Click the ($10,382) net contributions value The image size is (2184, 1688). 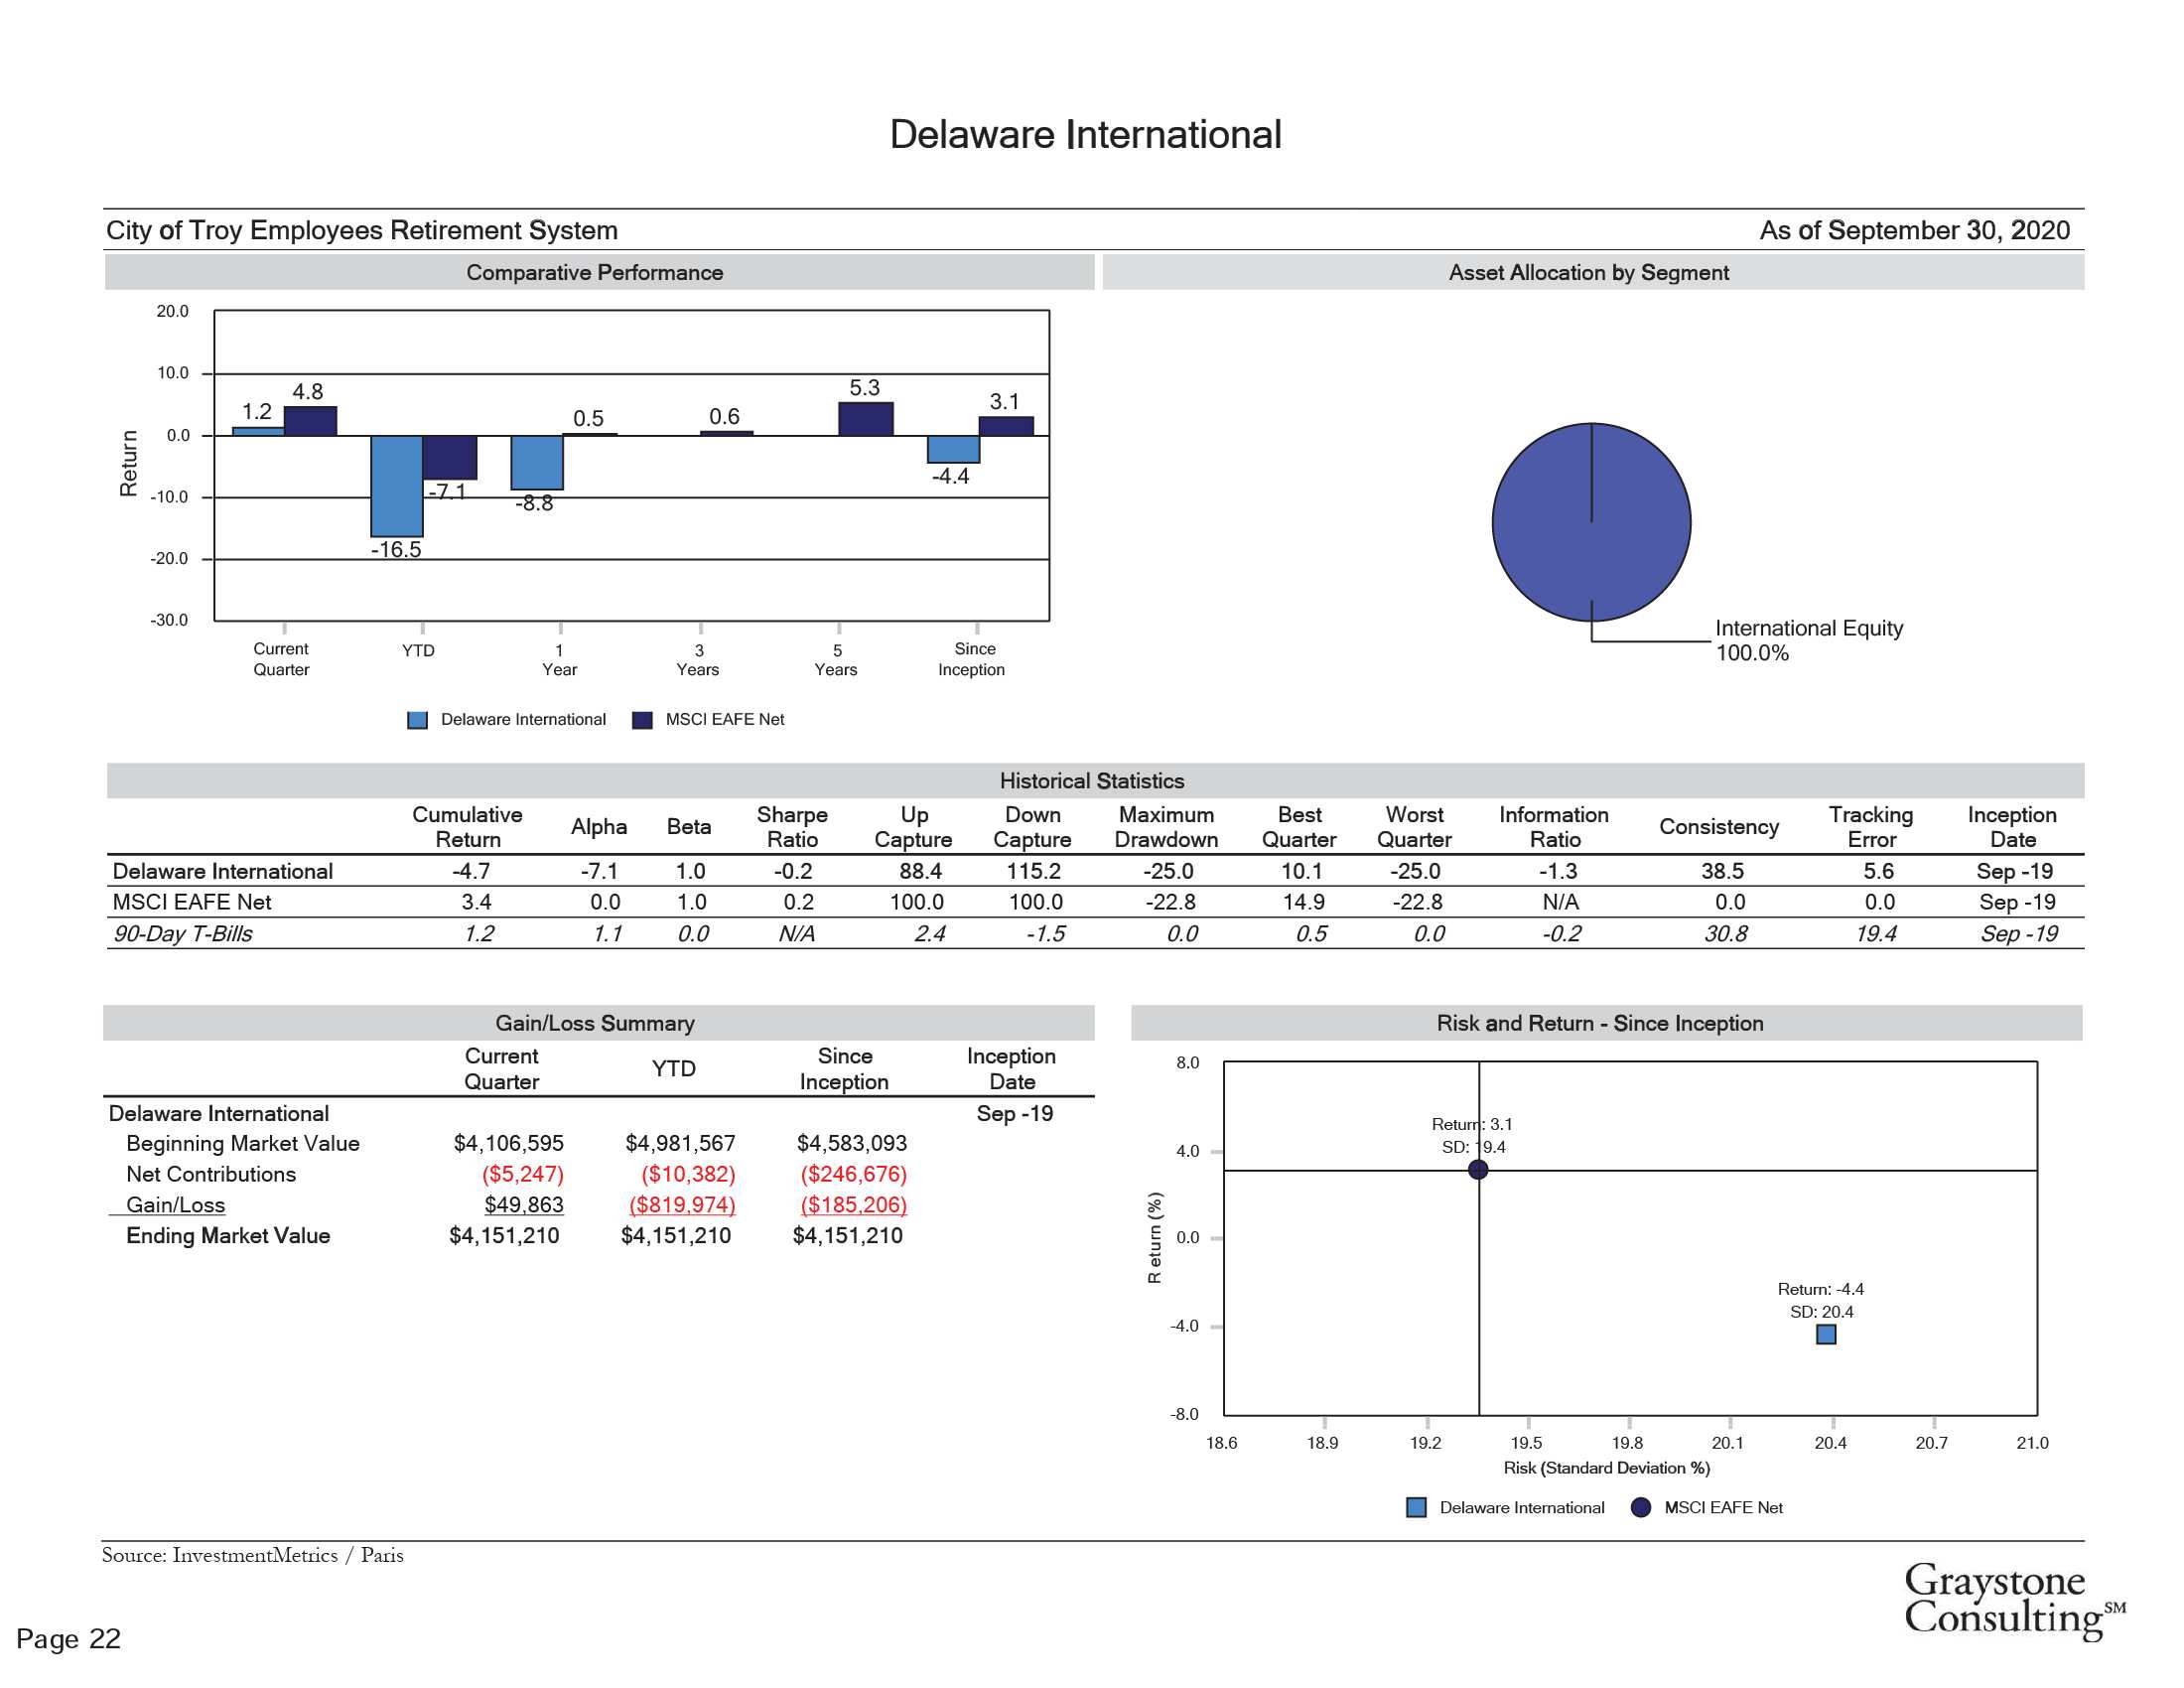(x=688, y=1174)
